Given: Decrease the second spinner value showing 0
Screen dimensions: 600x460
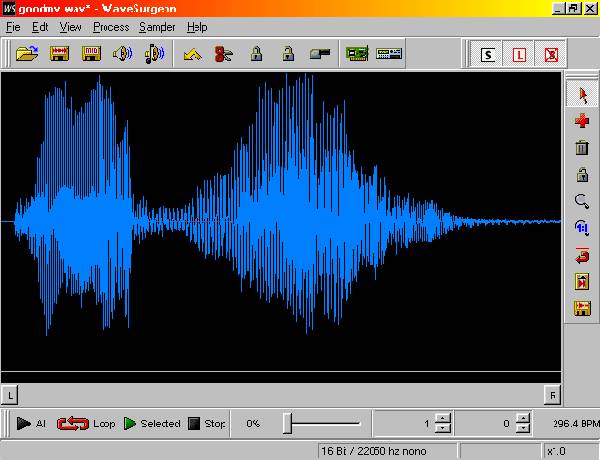Looking at the screenshot, I should point(523,429).
